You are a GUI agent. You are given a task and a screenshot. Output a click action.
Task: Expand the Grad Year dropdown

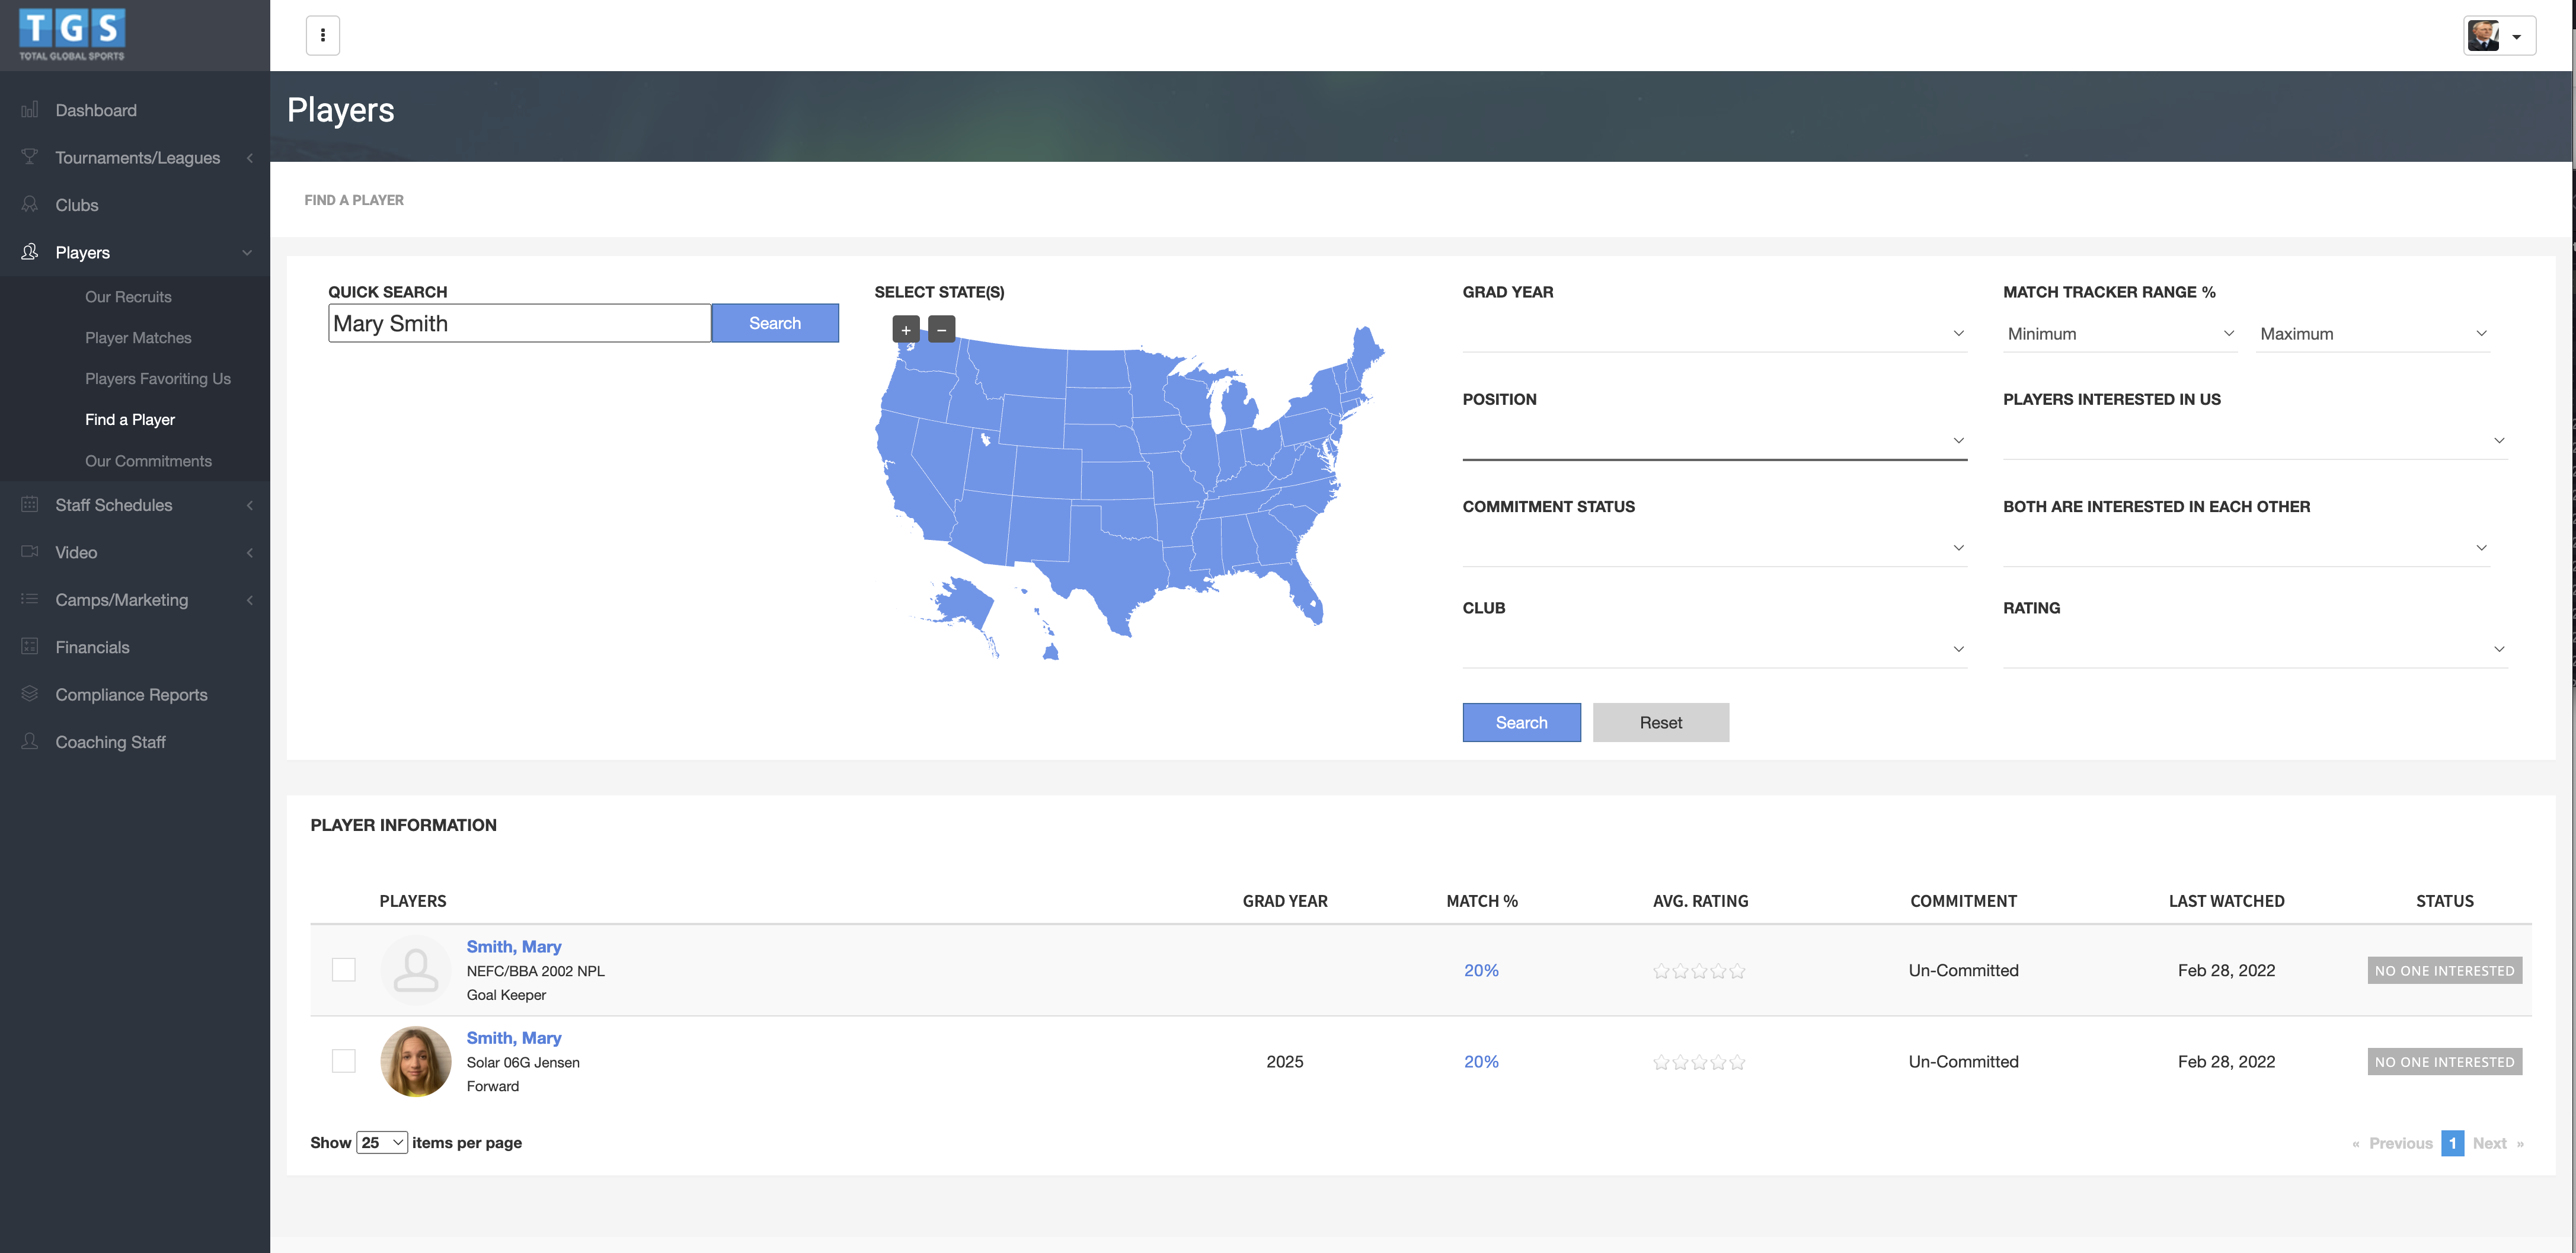(x=1713, y=333)
